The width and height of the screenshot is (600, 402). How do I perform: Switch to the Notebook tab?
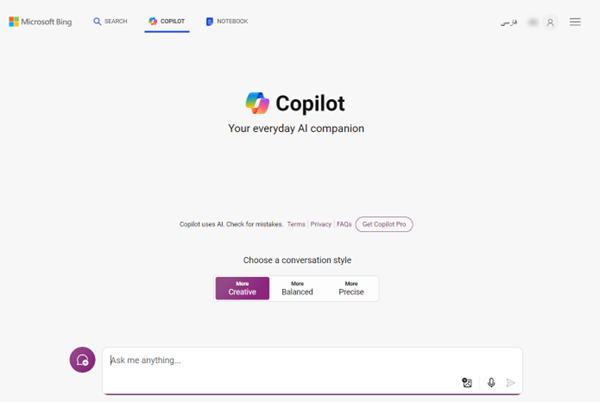point(227,21)
